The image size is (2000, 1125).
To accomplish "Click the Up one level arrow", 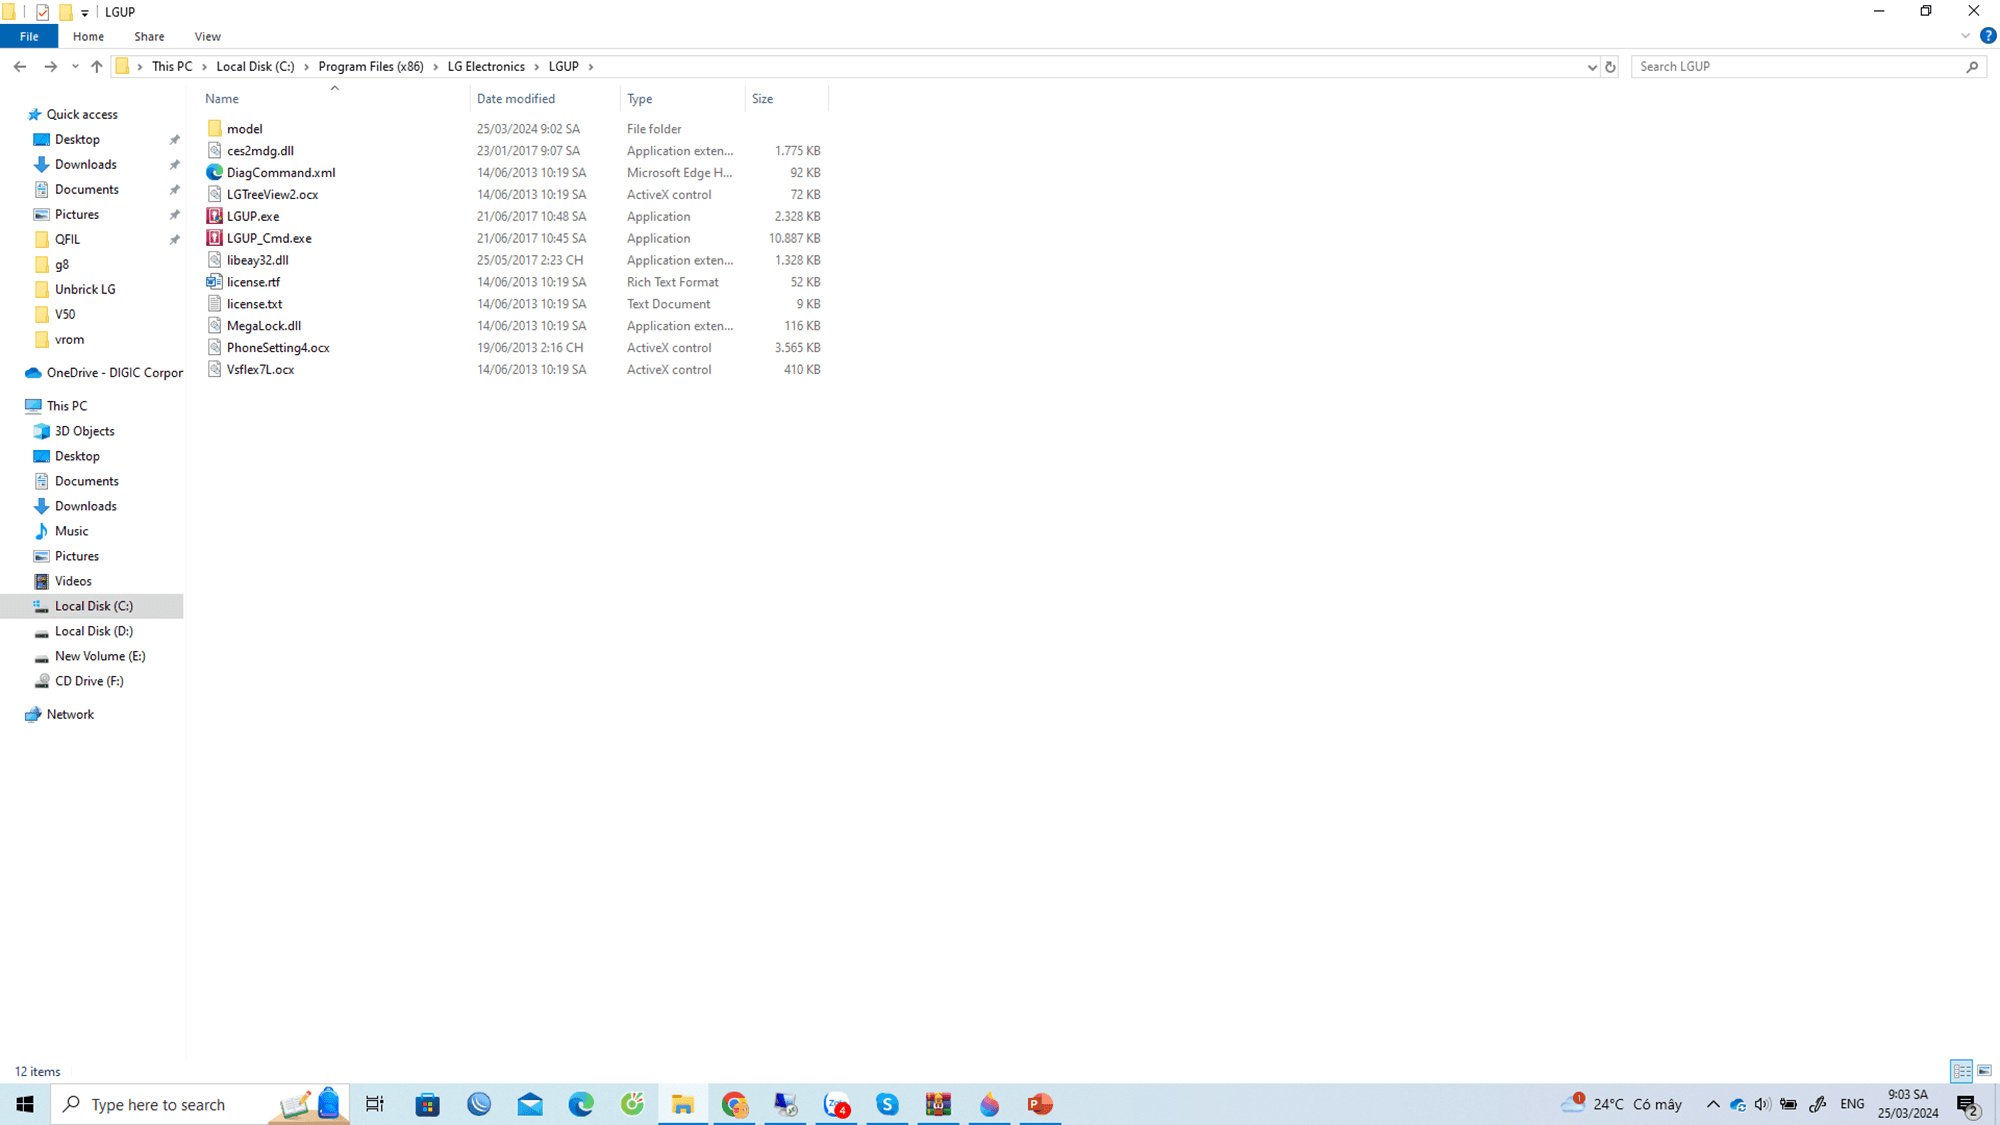I will [96, 66].
